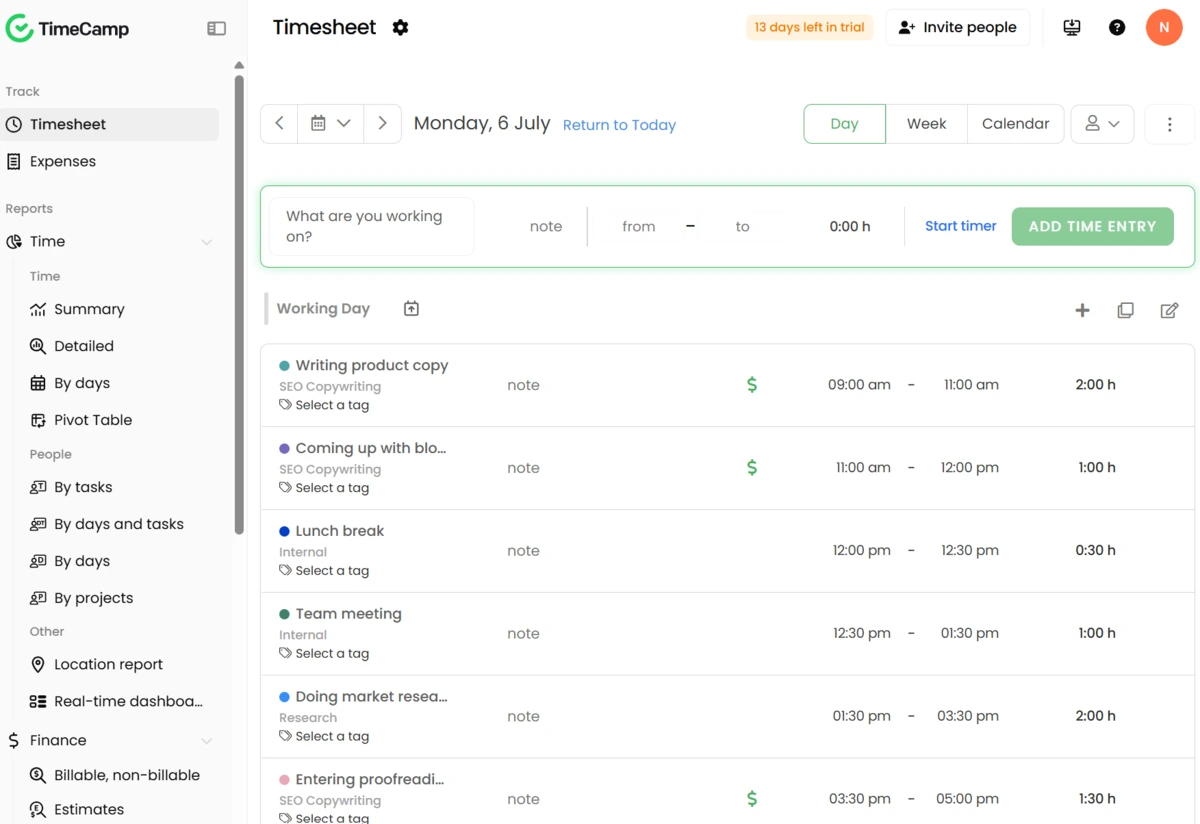
Task: Add new entry with plus icon
Action: tap(1082, 310)
